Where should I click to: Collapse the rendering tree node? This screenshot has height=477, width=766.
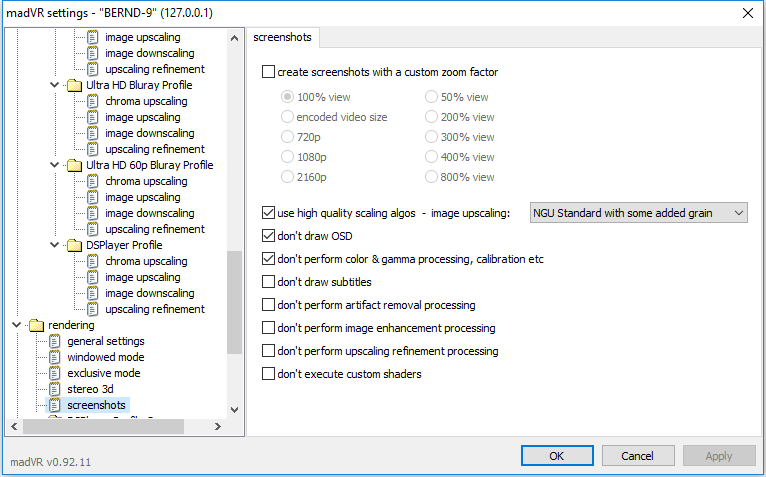pos(17,325)
